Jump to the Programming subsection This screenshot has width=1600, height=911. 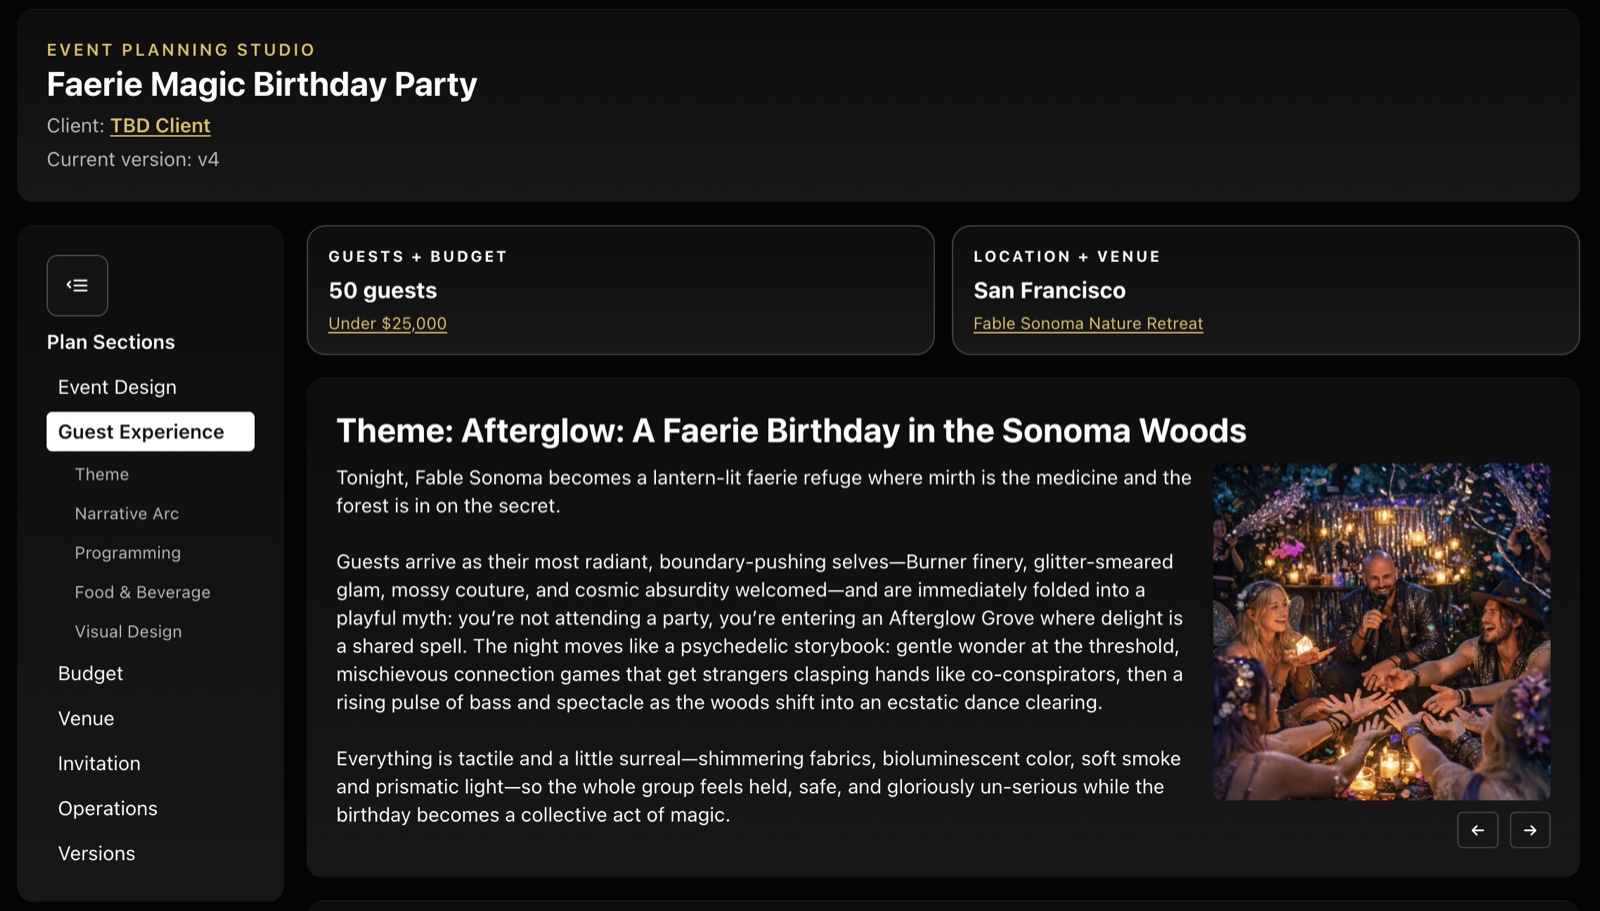point(128,553)
